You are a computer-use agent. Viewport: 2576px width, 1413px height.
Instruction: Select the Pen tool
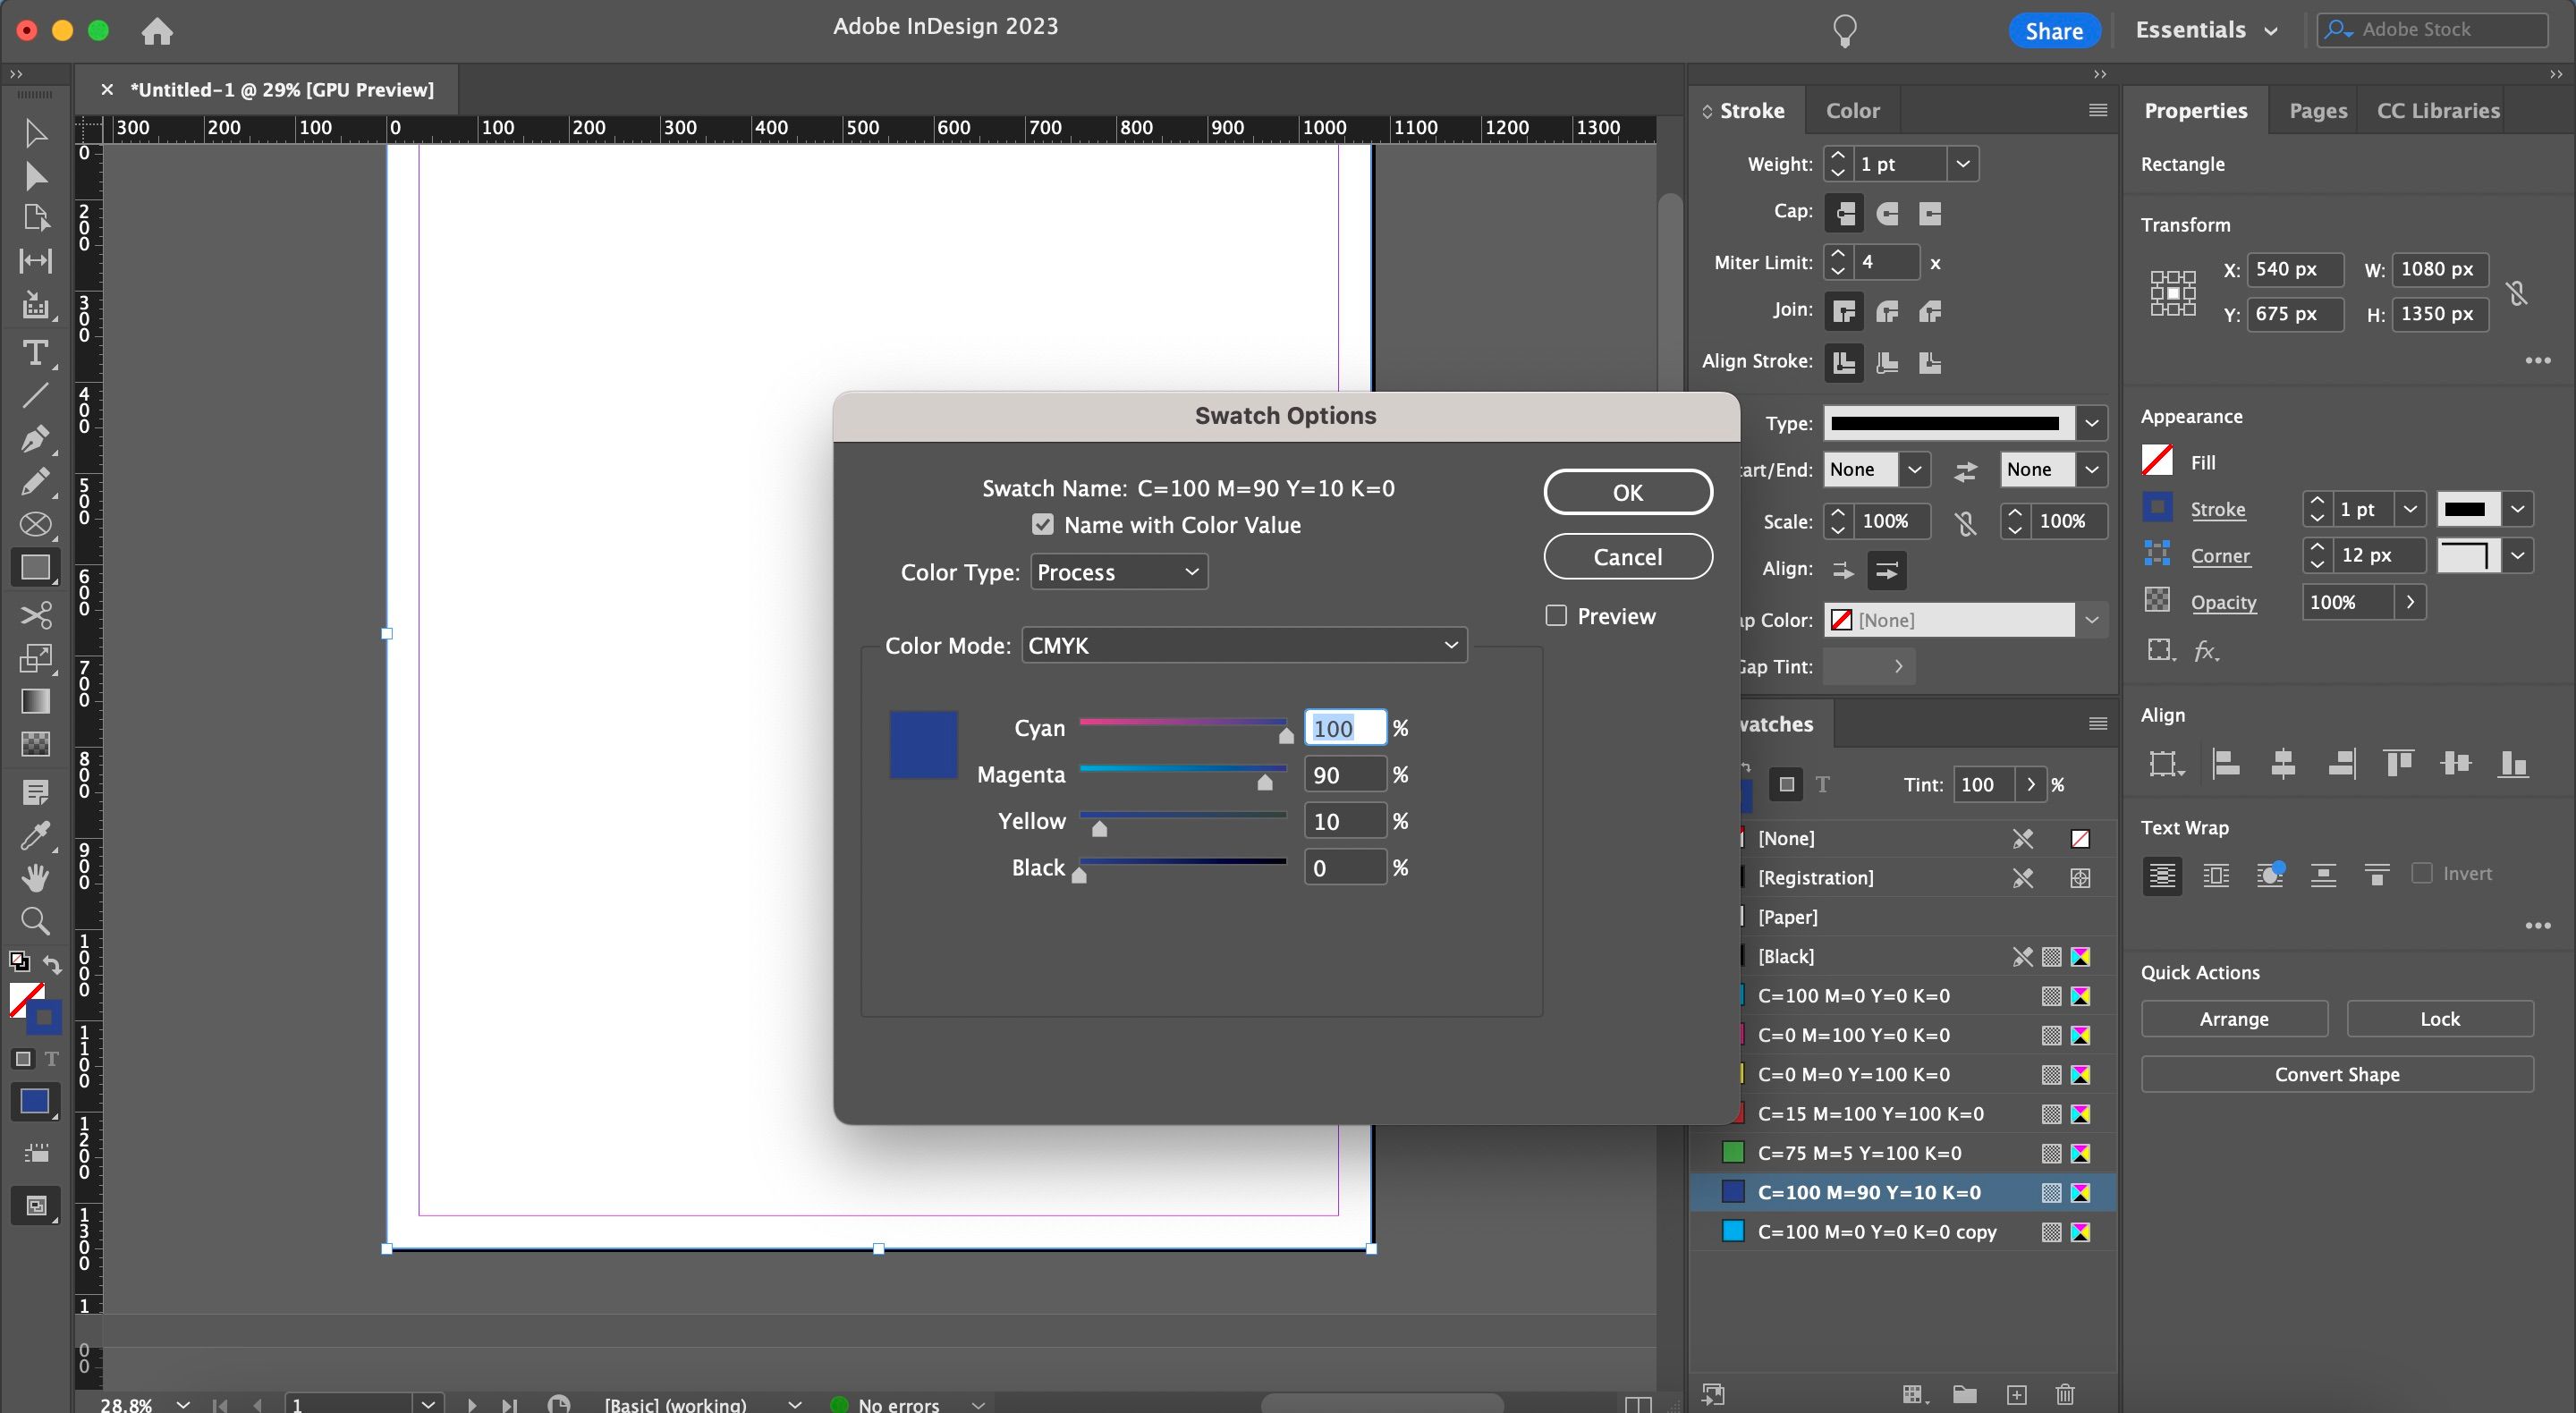[x=36, y=439]
